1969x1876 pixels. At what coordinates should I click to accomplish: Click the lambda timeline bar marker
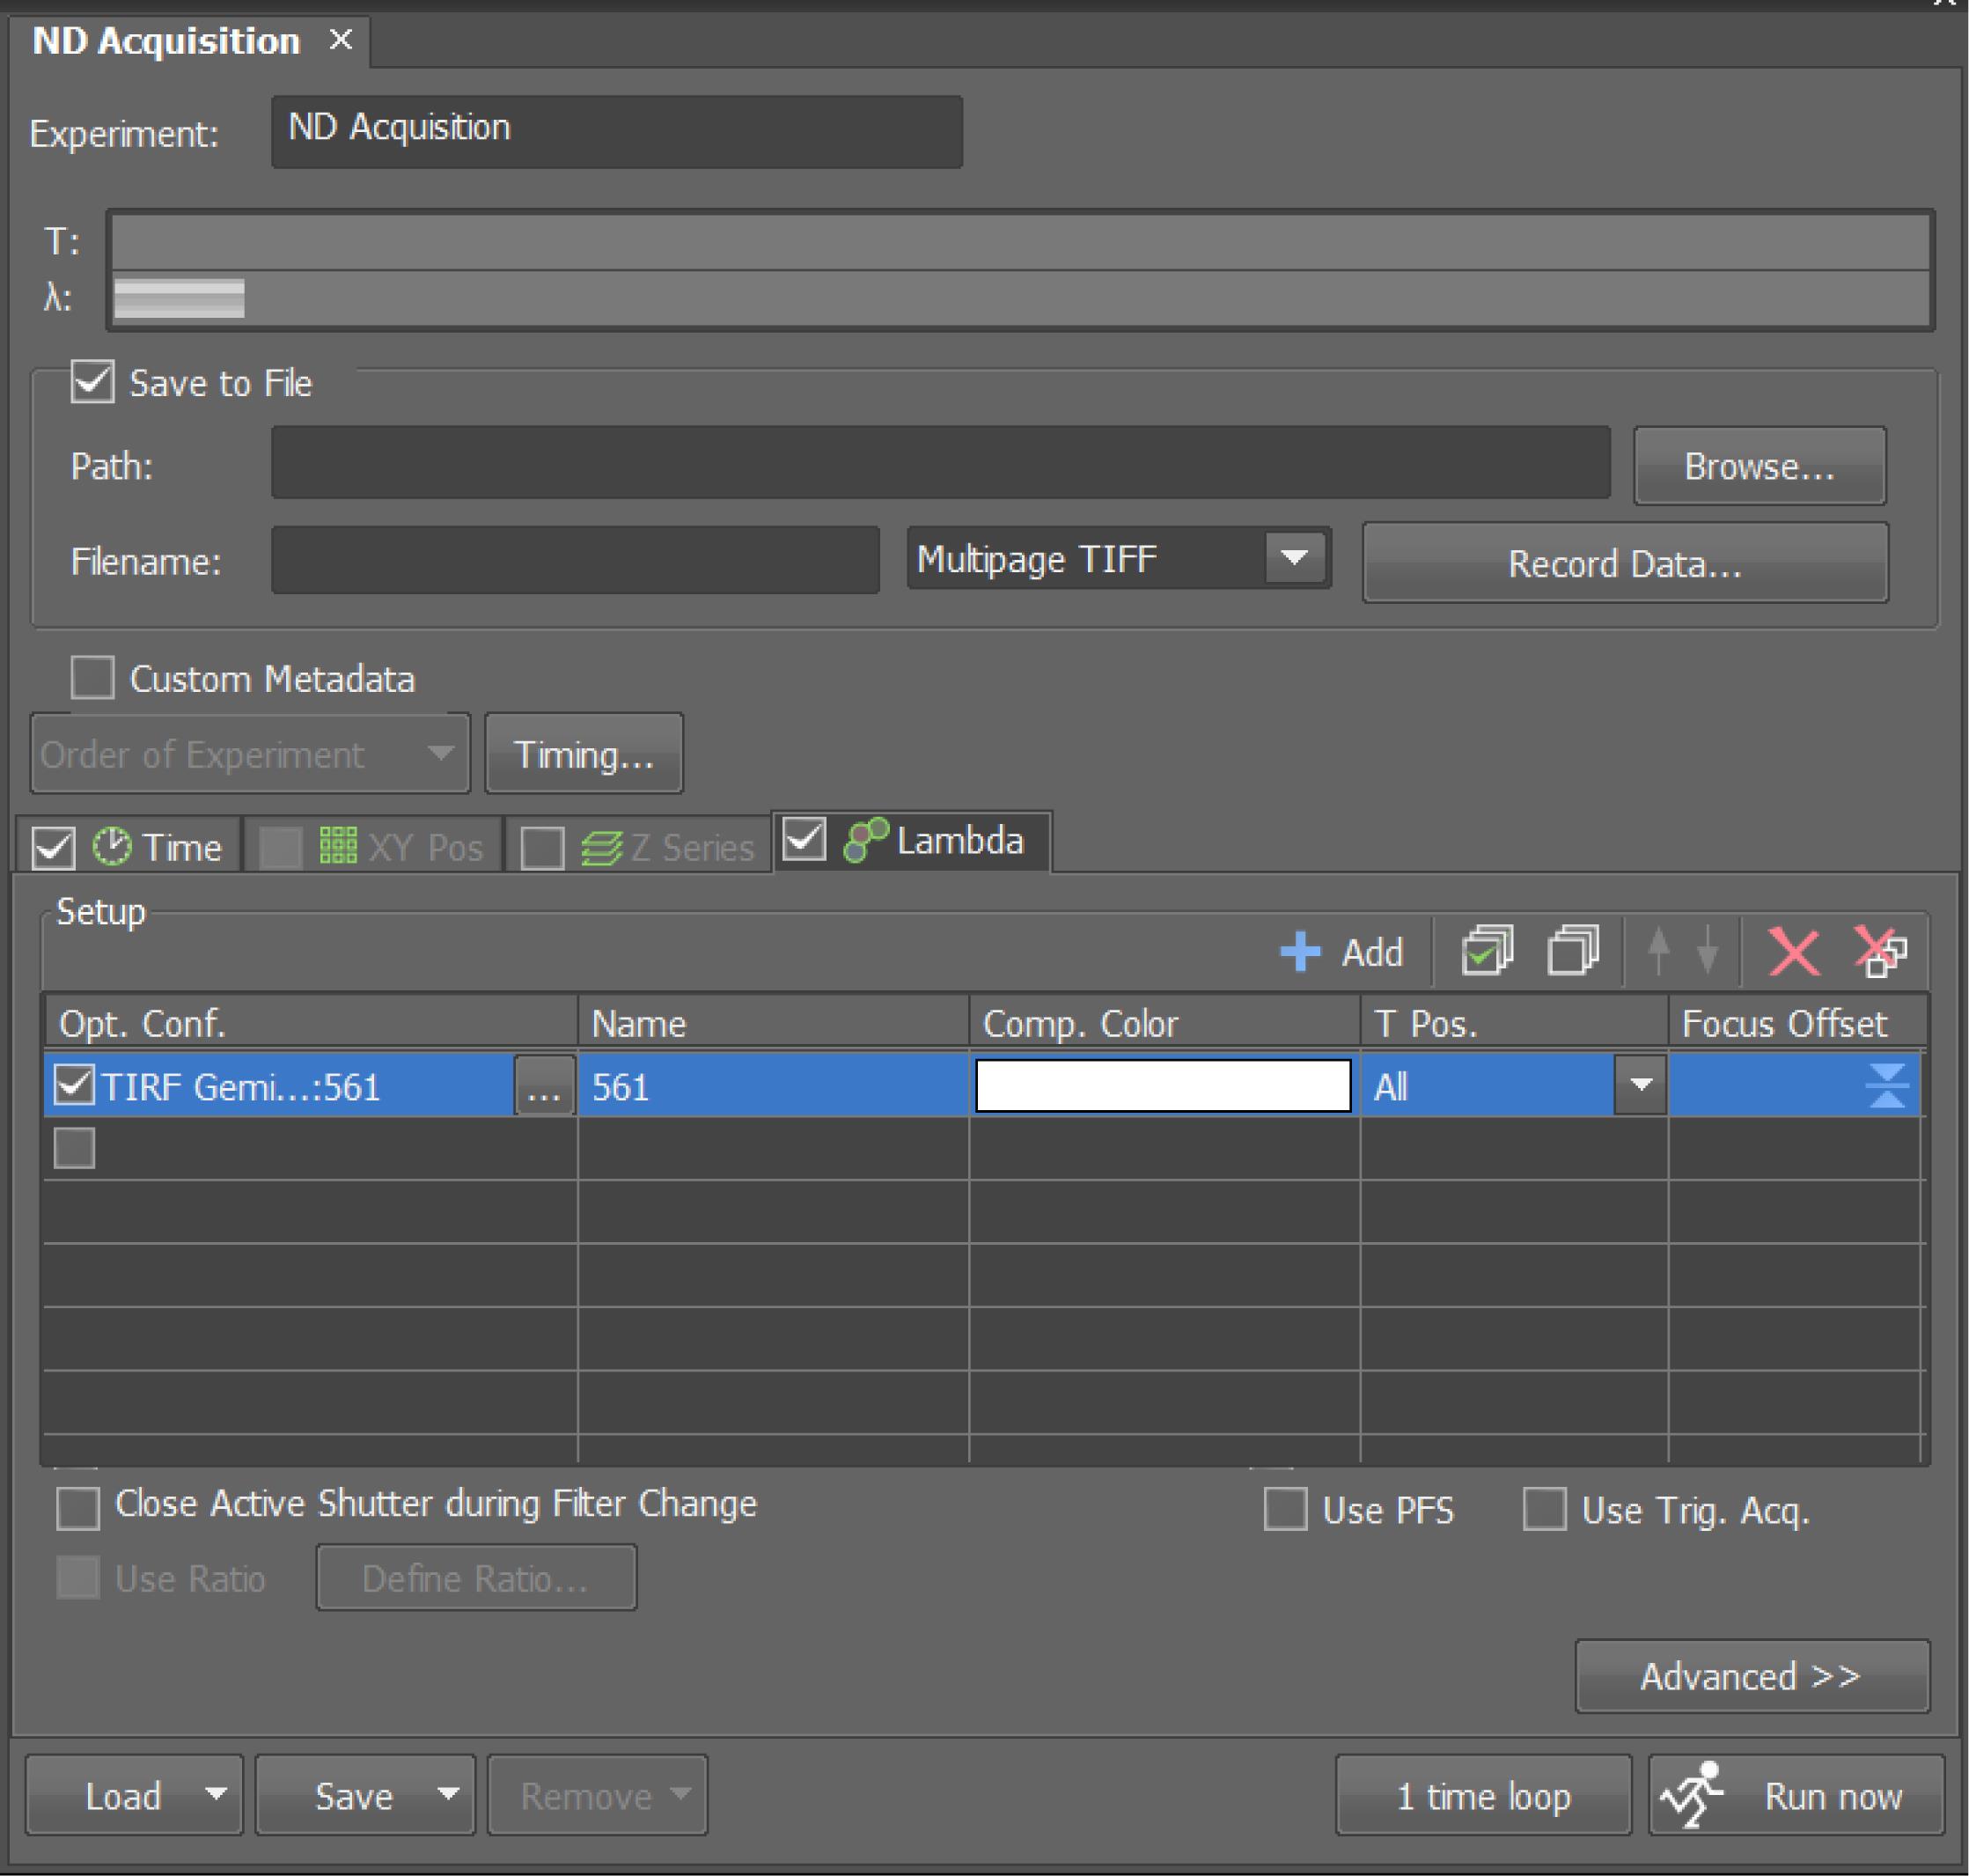[x=179, y=298]
